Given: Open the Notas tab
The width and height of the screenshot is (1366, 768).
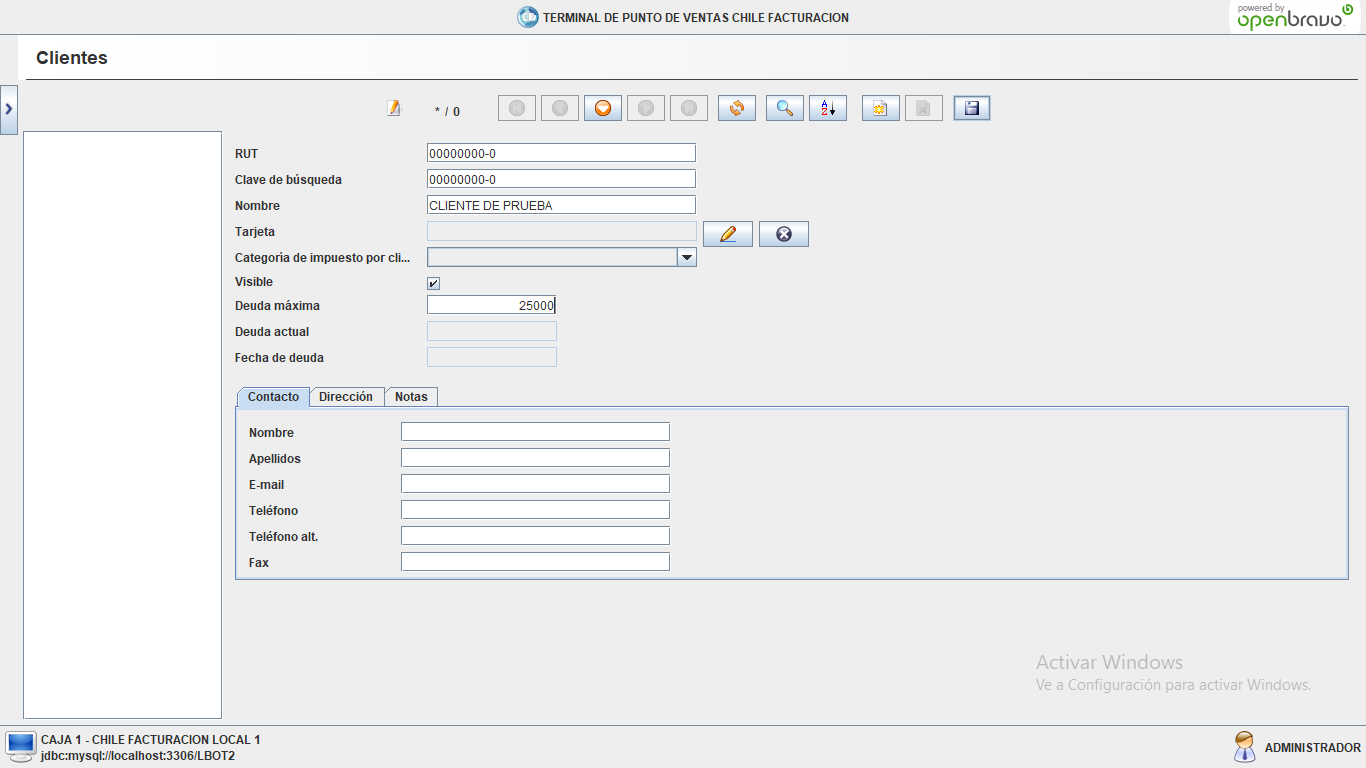Looking at the screenshot, I should pyautogui.click(x=411, y=397).
